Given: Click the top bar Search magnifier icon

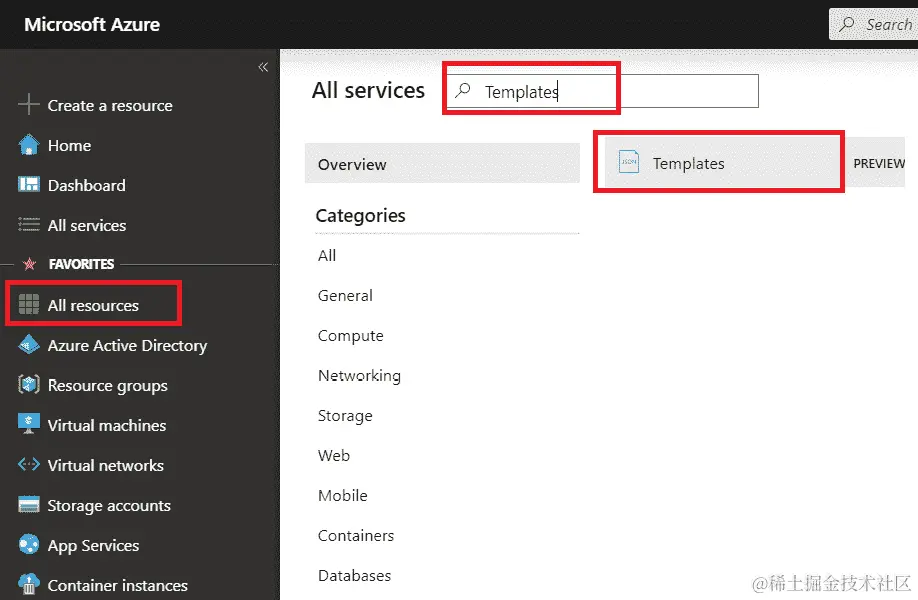Looking at the screenshot, I should tap(846, 25).
